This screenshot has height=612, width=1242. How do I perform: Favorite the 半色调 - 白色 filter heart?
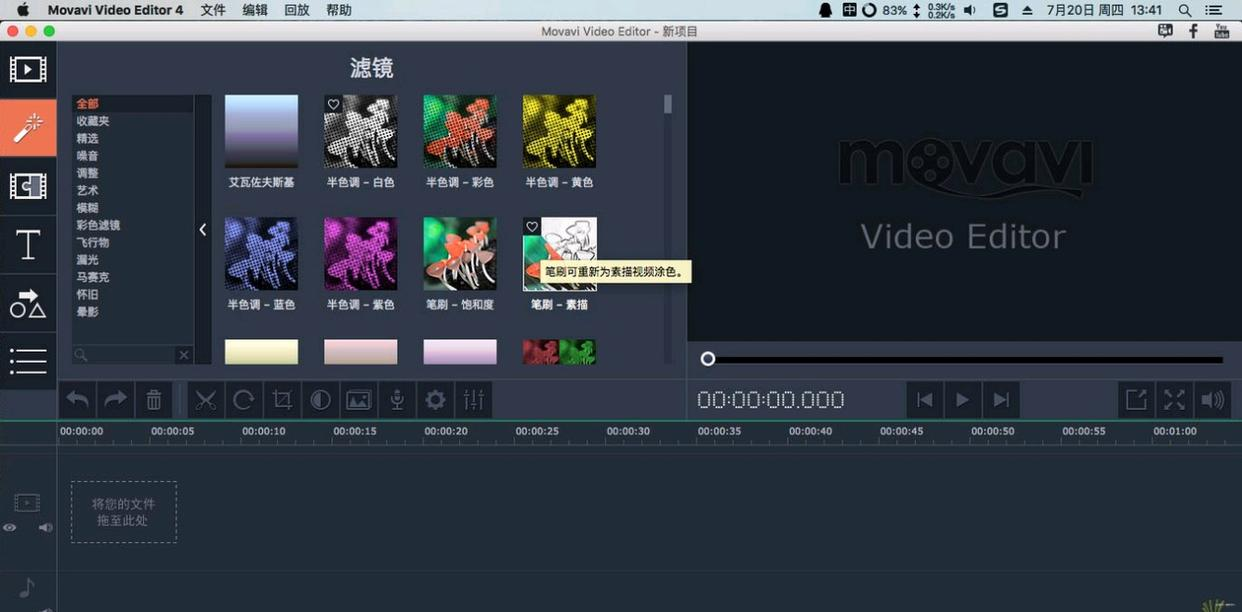click(x=334, y=105)
